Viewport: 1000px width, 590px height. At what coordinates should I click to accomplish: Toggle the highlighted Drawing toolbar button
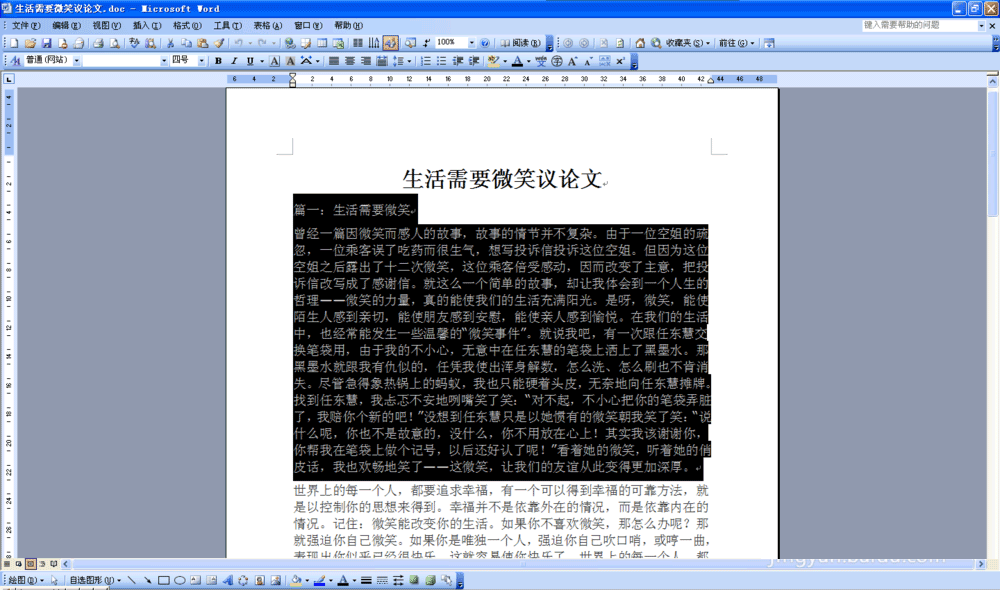390,43
